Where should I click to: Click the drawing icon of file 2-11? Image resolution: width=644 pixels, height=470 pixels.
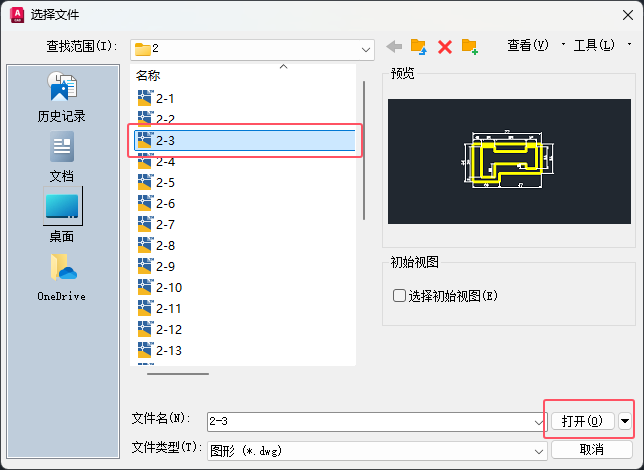coord(145,308)
